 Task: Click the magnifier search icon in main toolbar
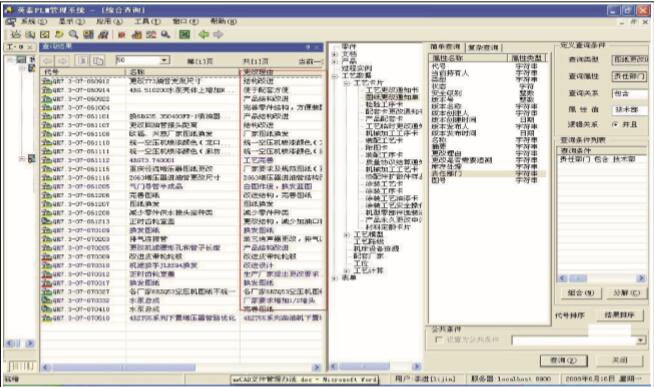[73, 35]
